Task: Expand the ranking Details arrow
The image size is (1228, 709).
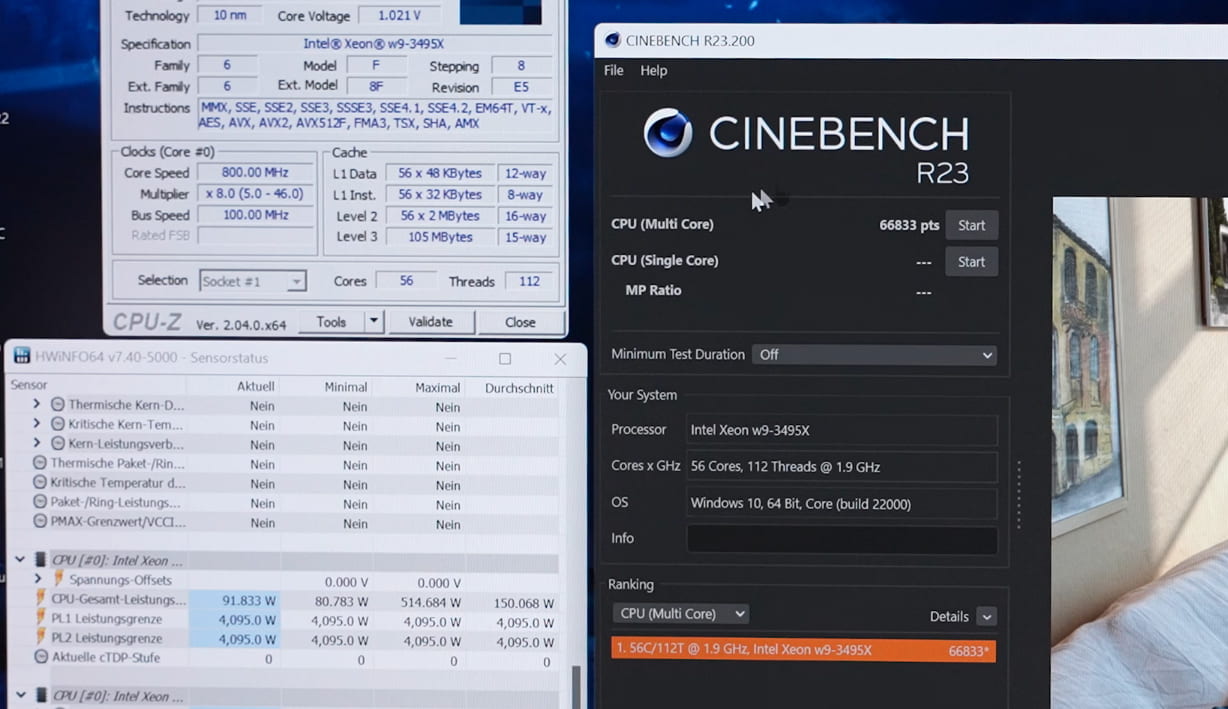Action: click(986, 617)
